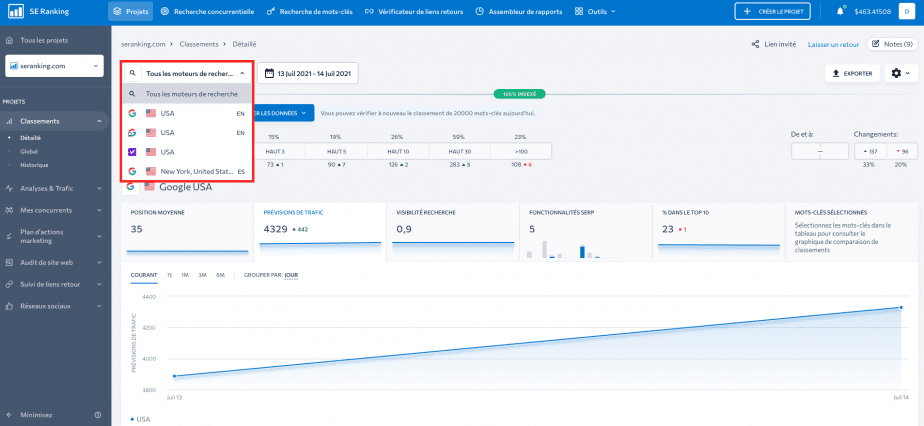
Task: Click the HAUT 30 filter cell
Action: tap(459, 151)
